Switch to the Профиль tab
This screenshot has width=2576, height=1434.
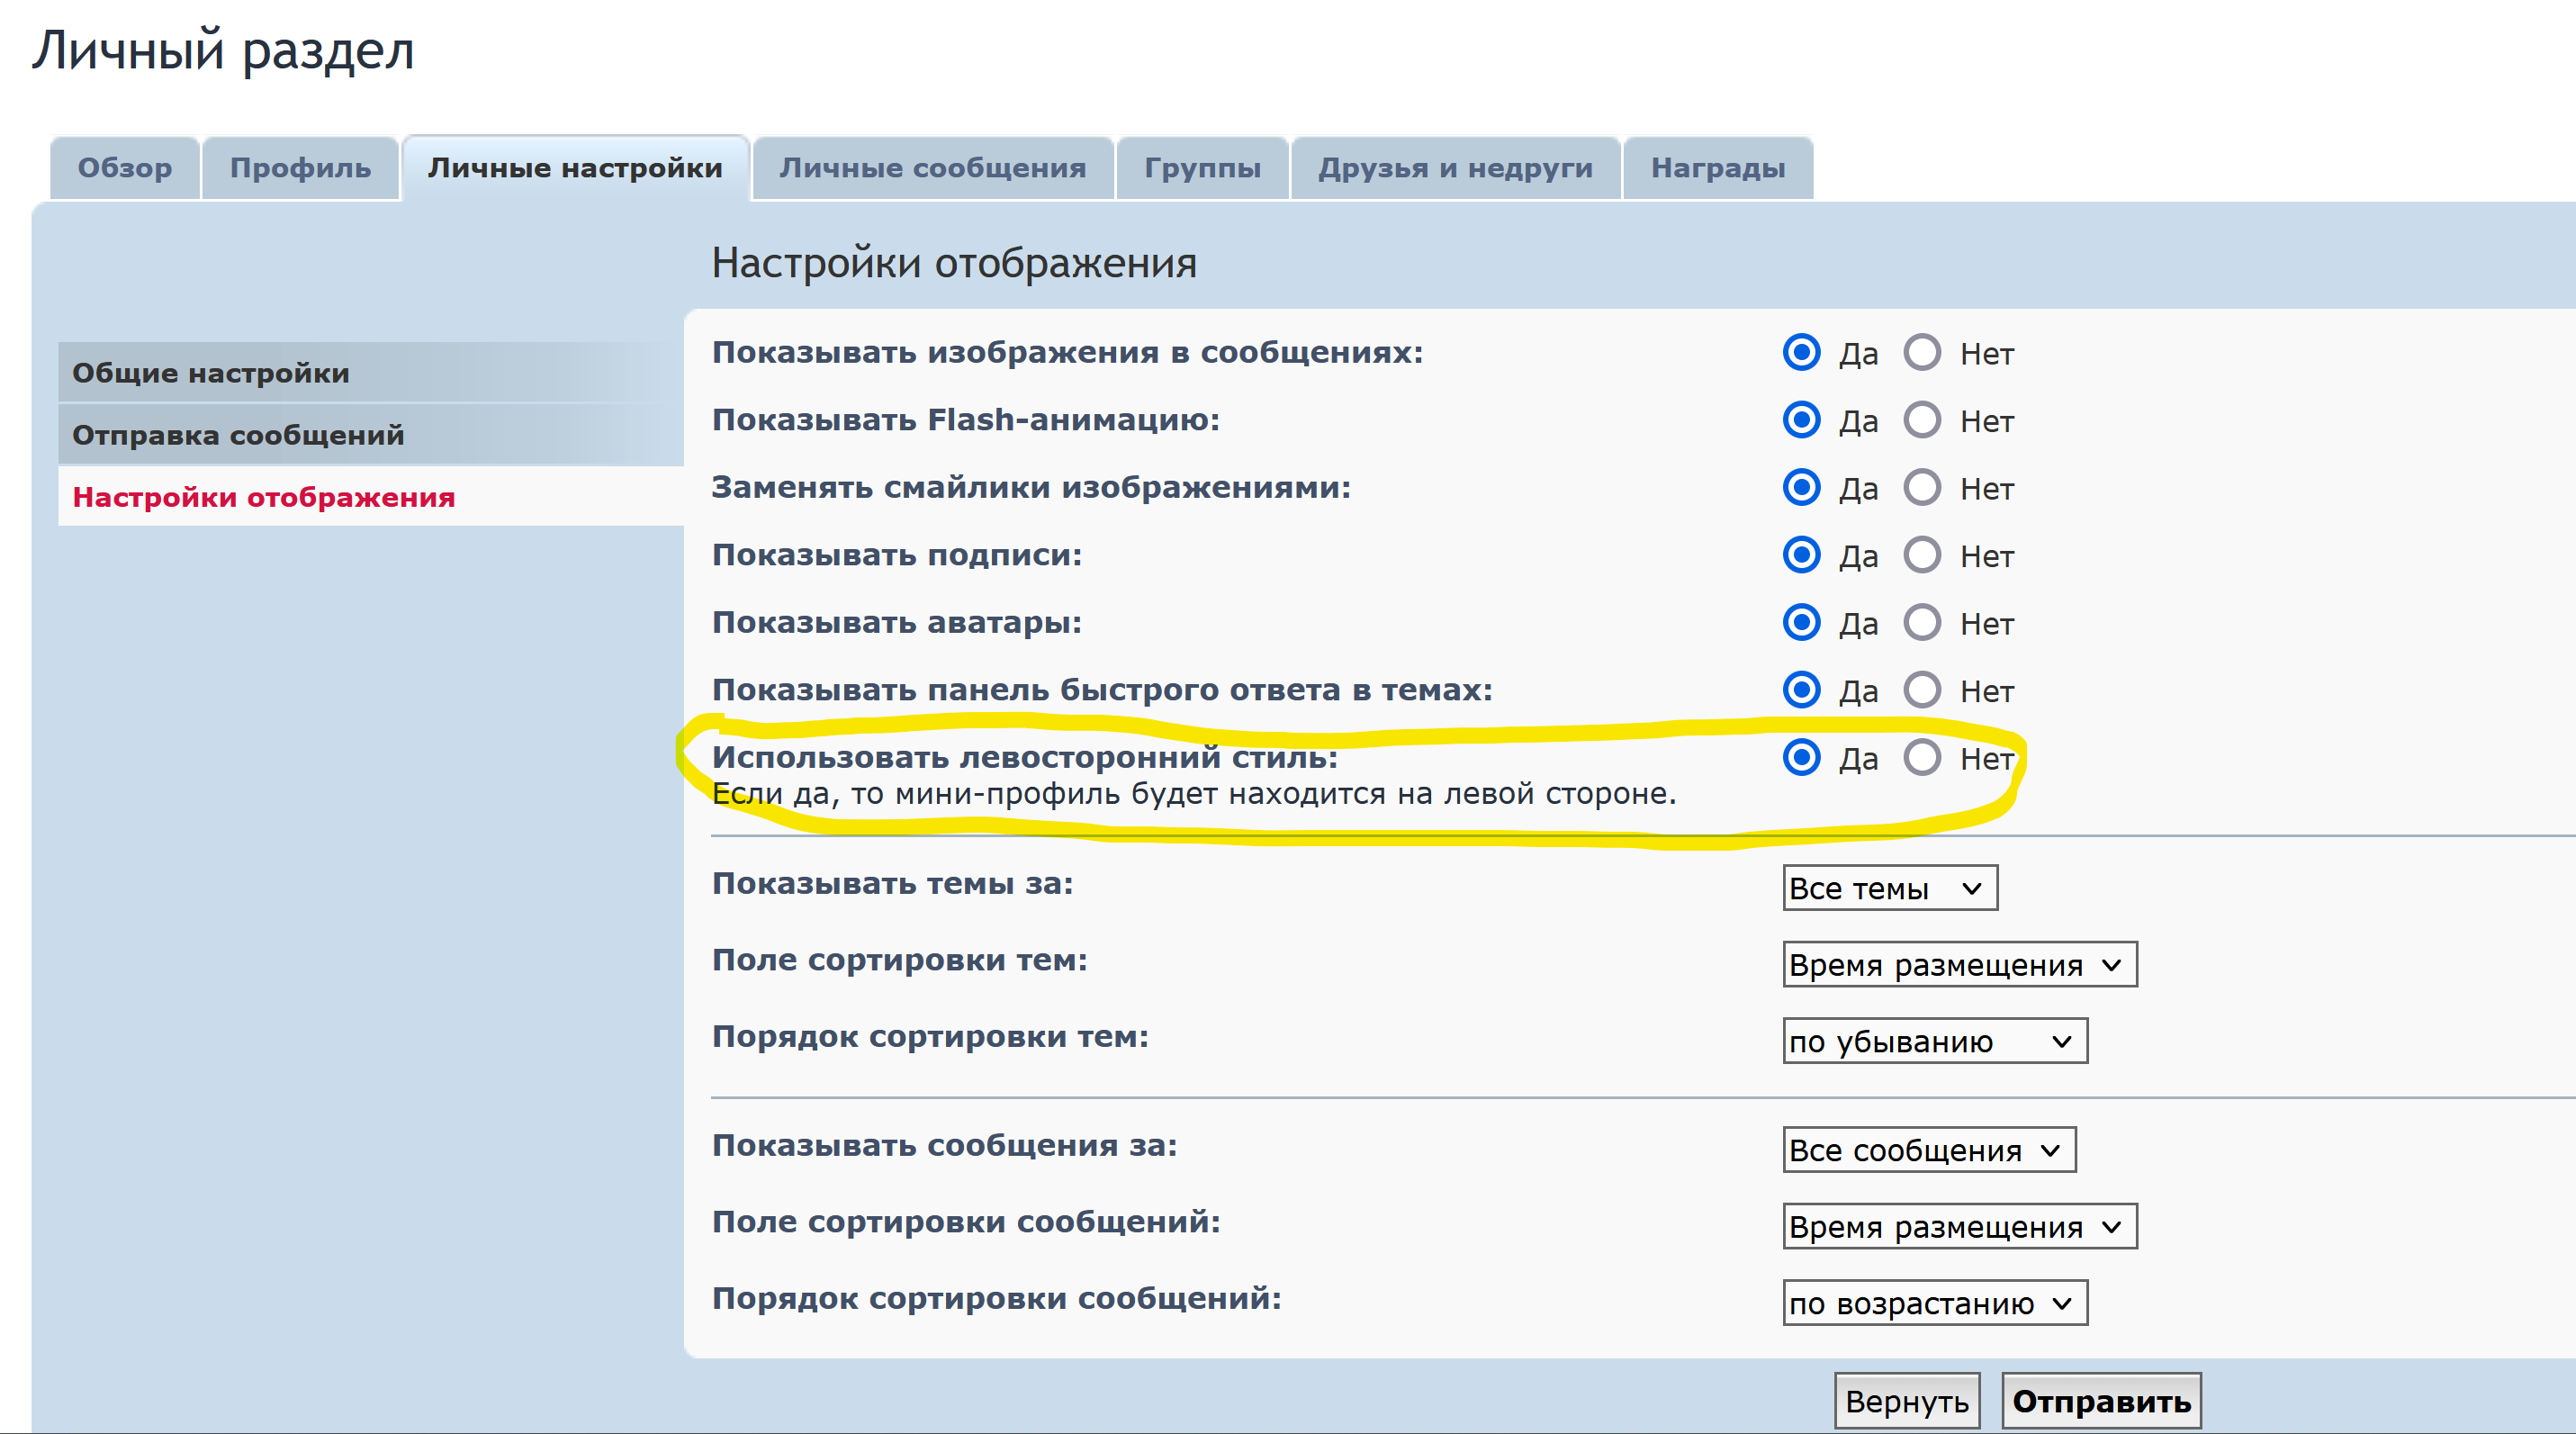click(300, 168)
